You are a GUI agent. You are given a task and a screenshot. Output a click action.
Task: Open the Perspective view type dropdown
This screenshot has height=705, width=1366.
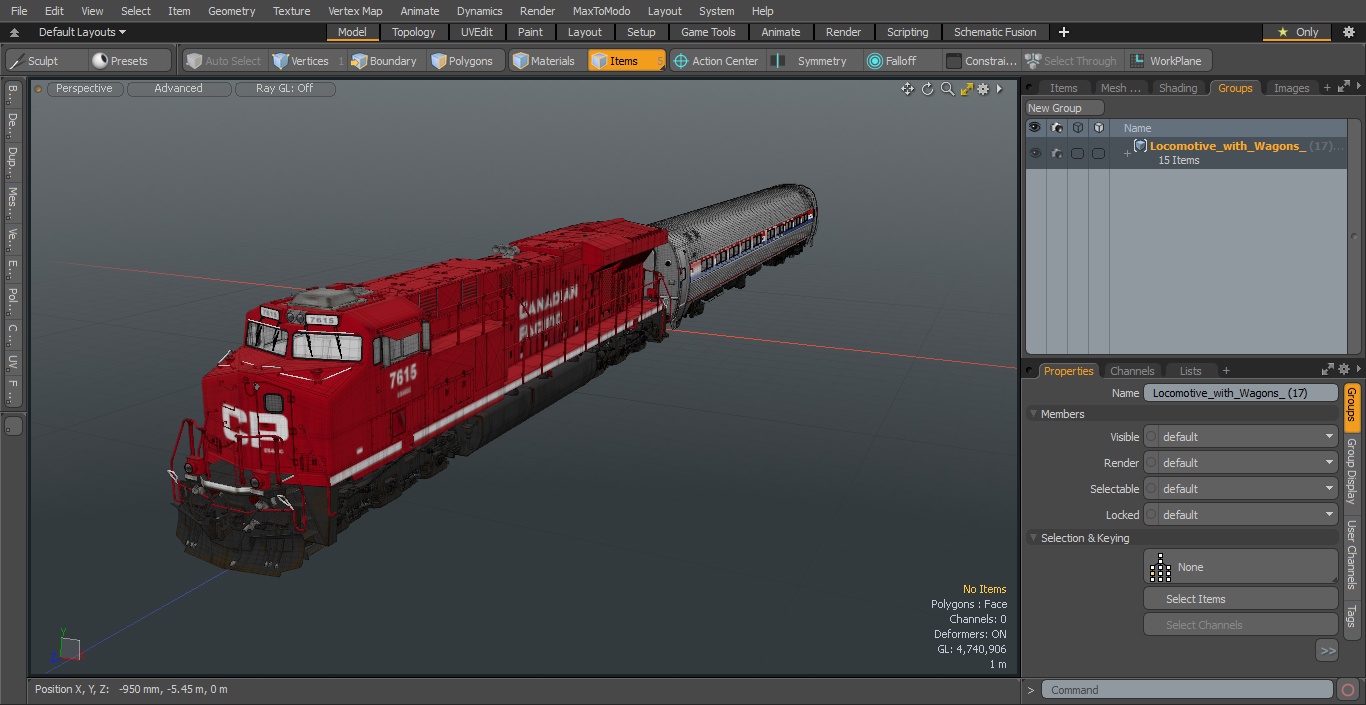click(85, 89)
